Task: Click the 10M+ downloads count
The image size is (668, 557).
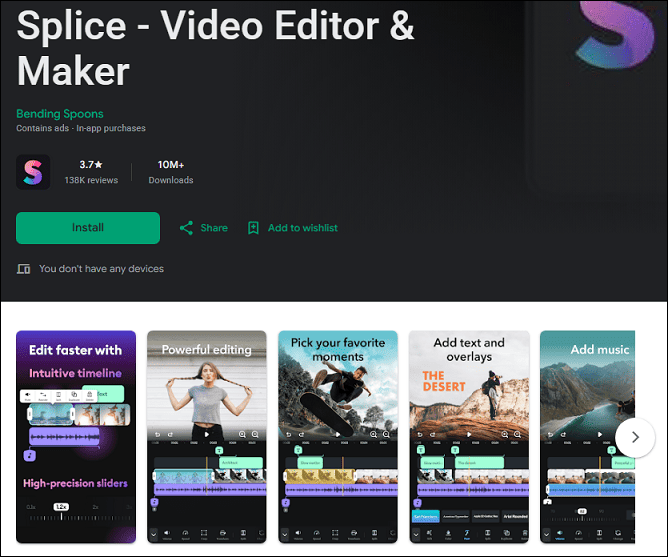Action: (x=171, y=165)
